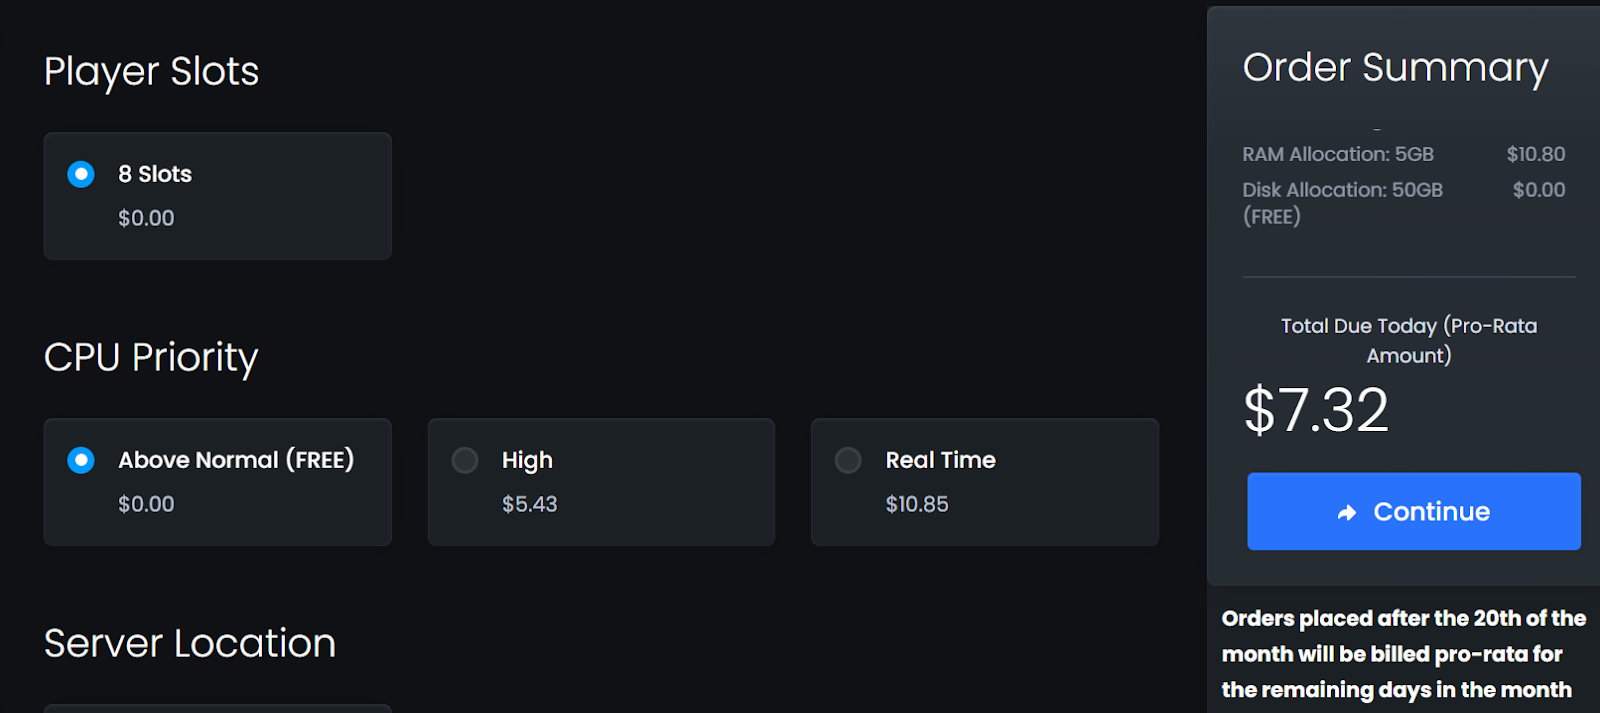This screenshot has width=1600, height=713.
Task: Select the Real Time radio option
Action: point(848,460)
